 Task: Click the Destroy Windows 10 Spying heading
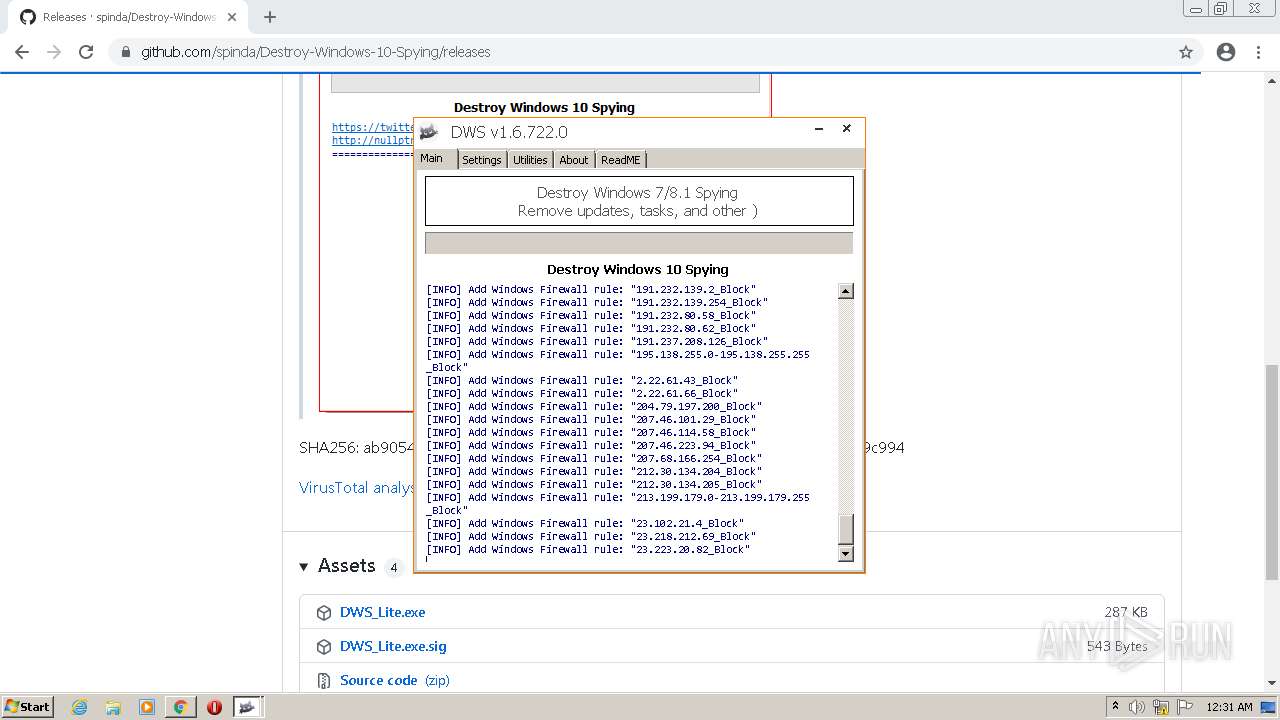pos(638,269)
